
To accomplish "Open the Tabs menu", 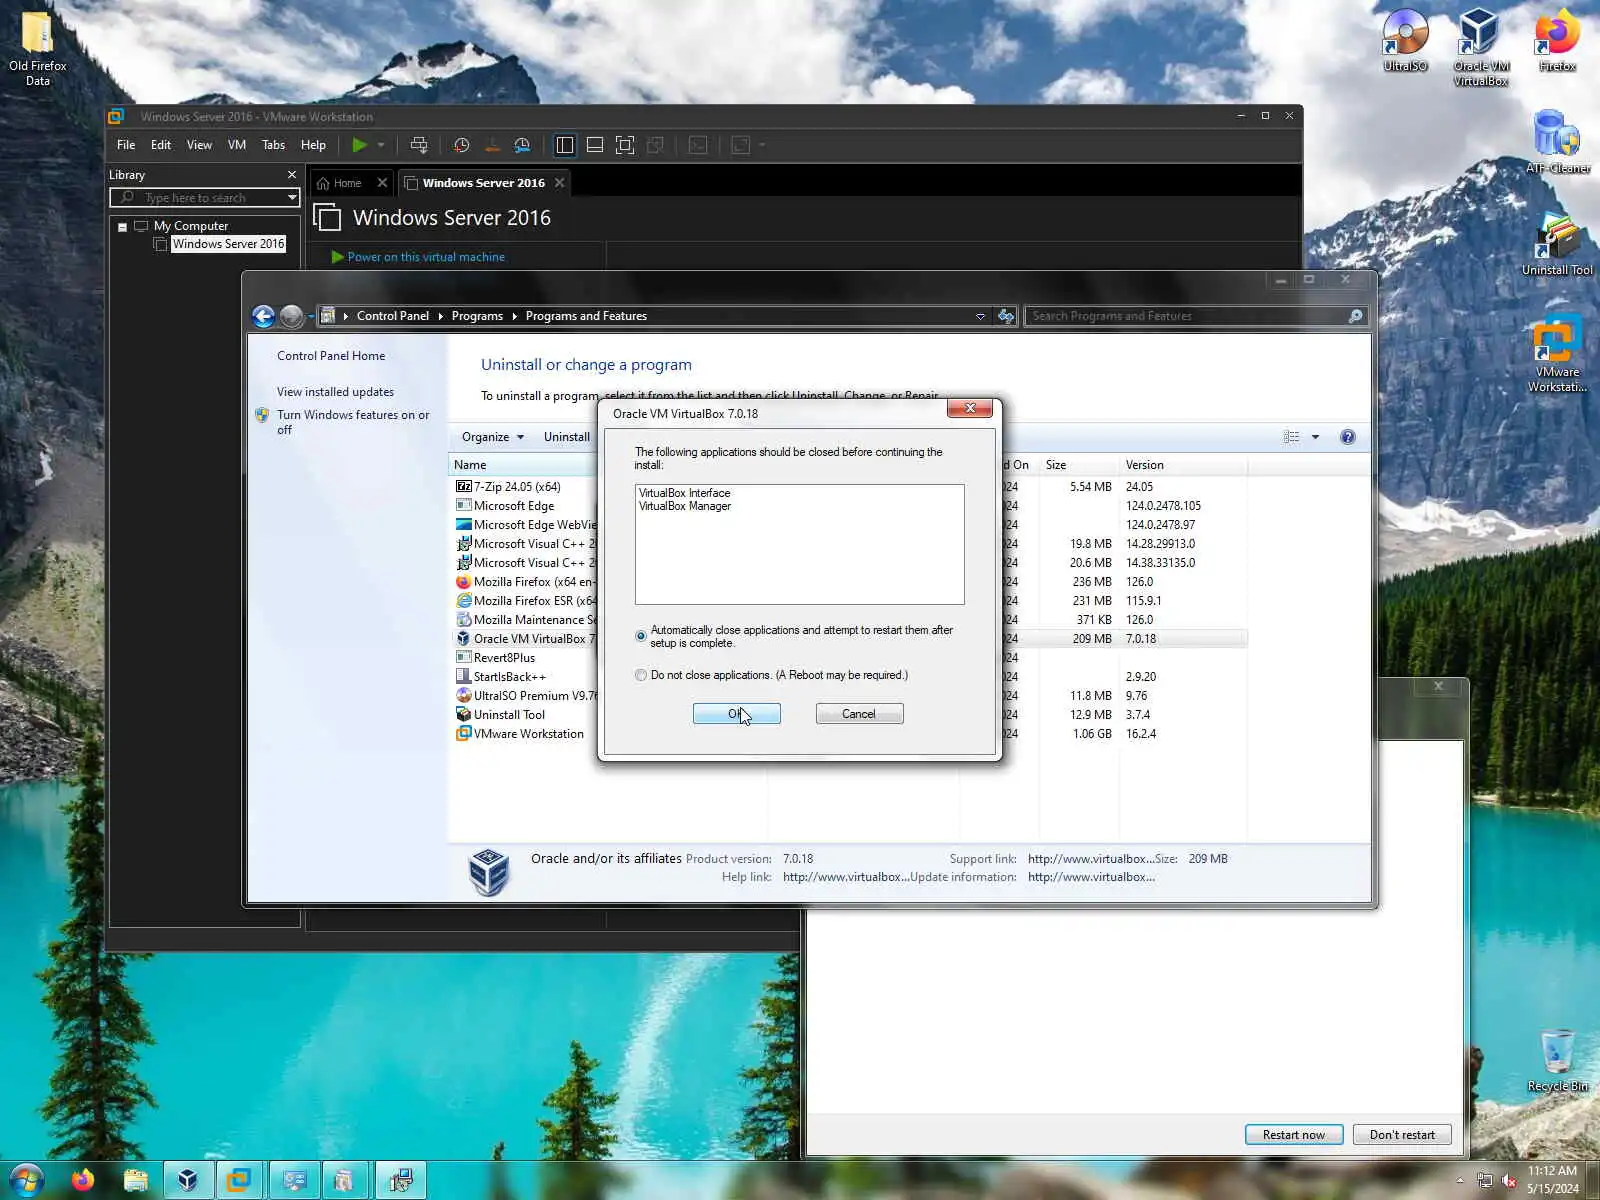I will tap(273, 145).
